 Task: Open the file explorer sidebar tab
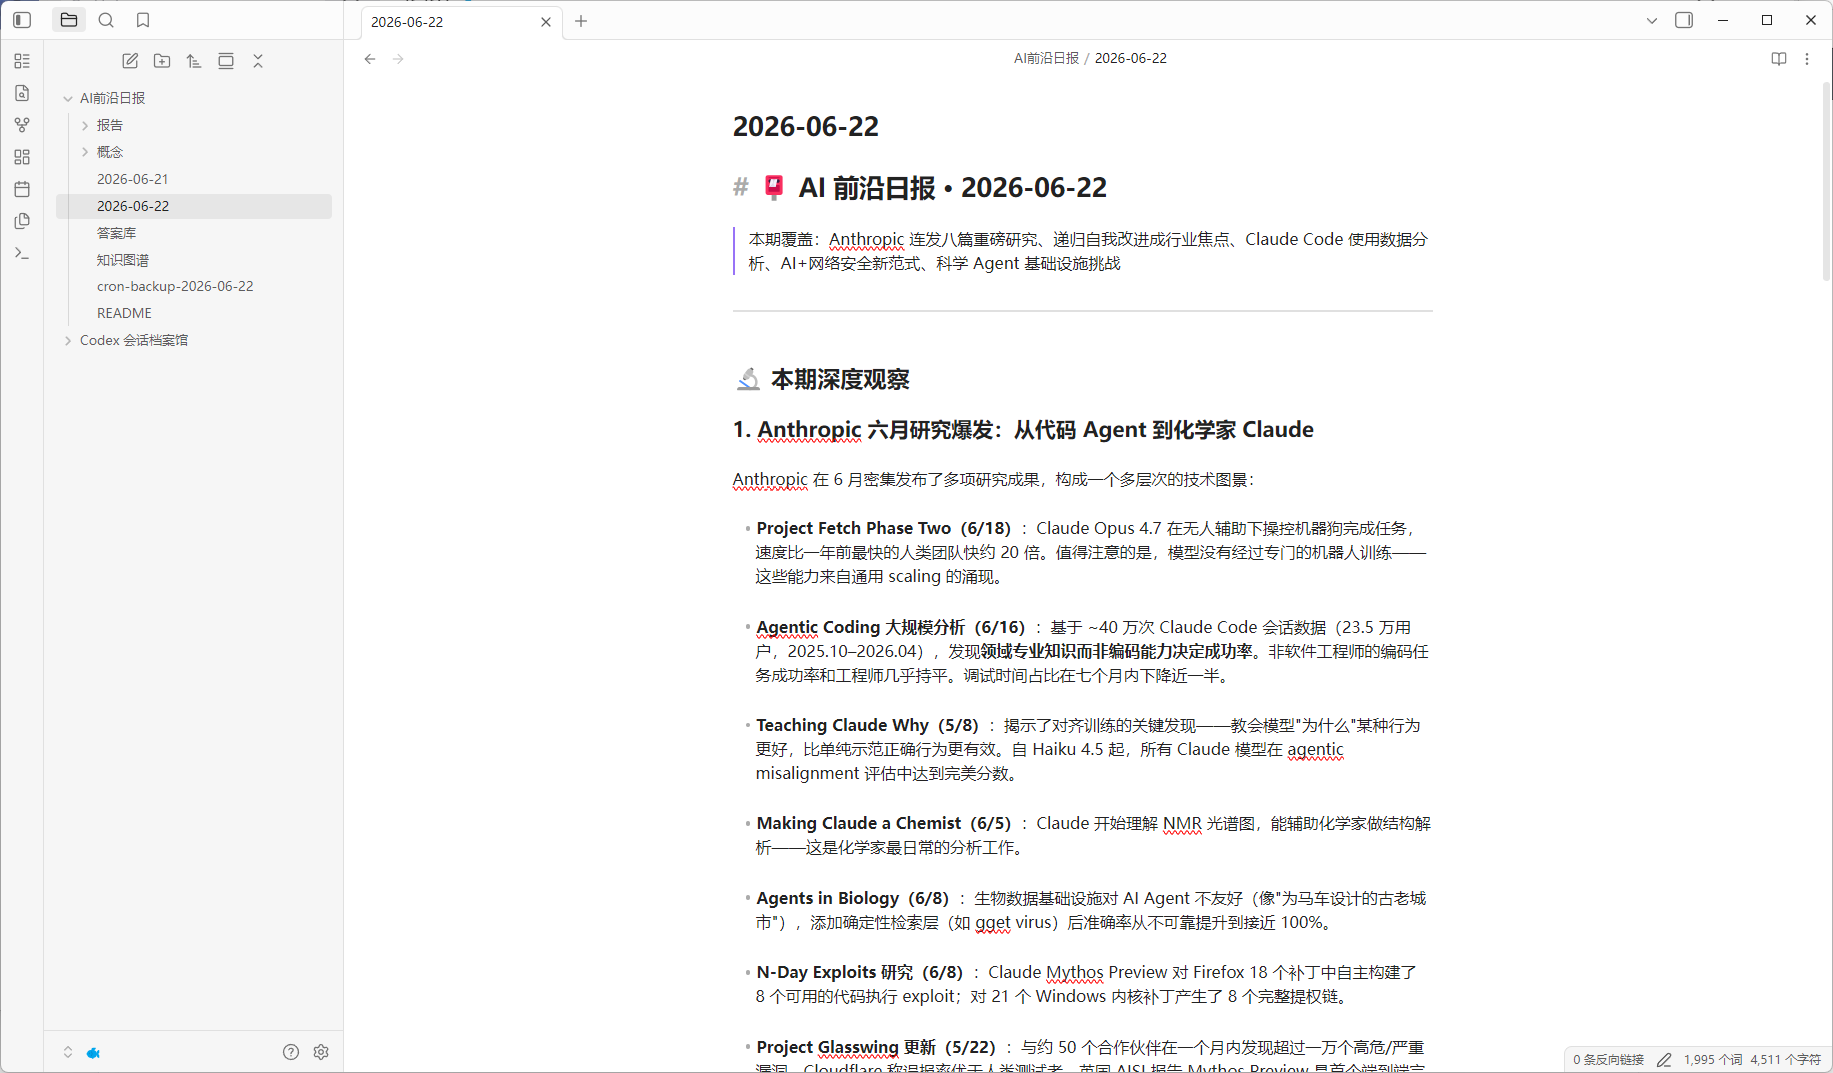pos(69,20)
